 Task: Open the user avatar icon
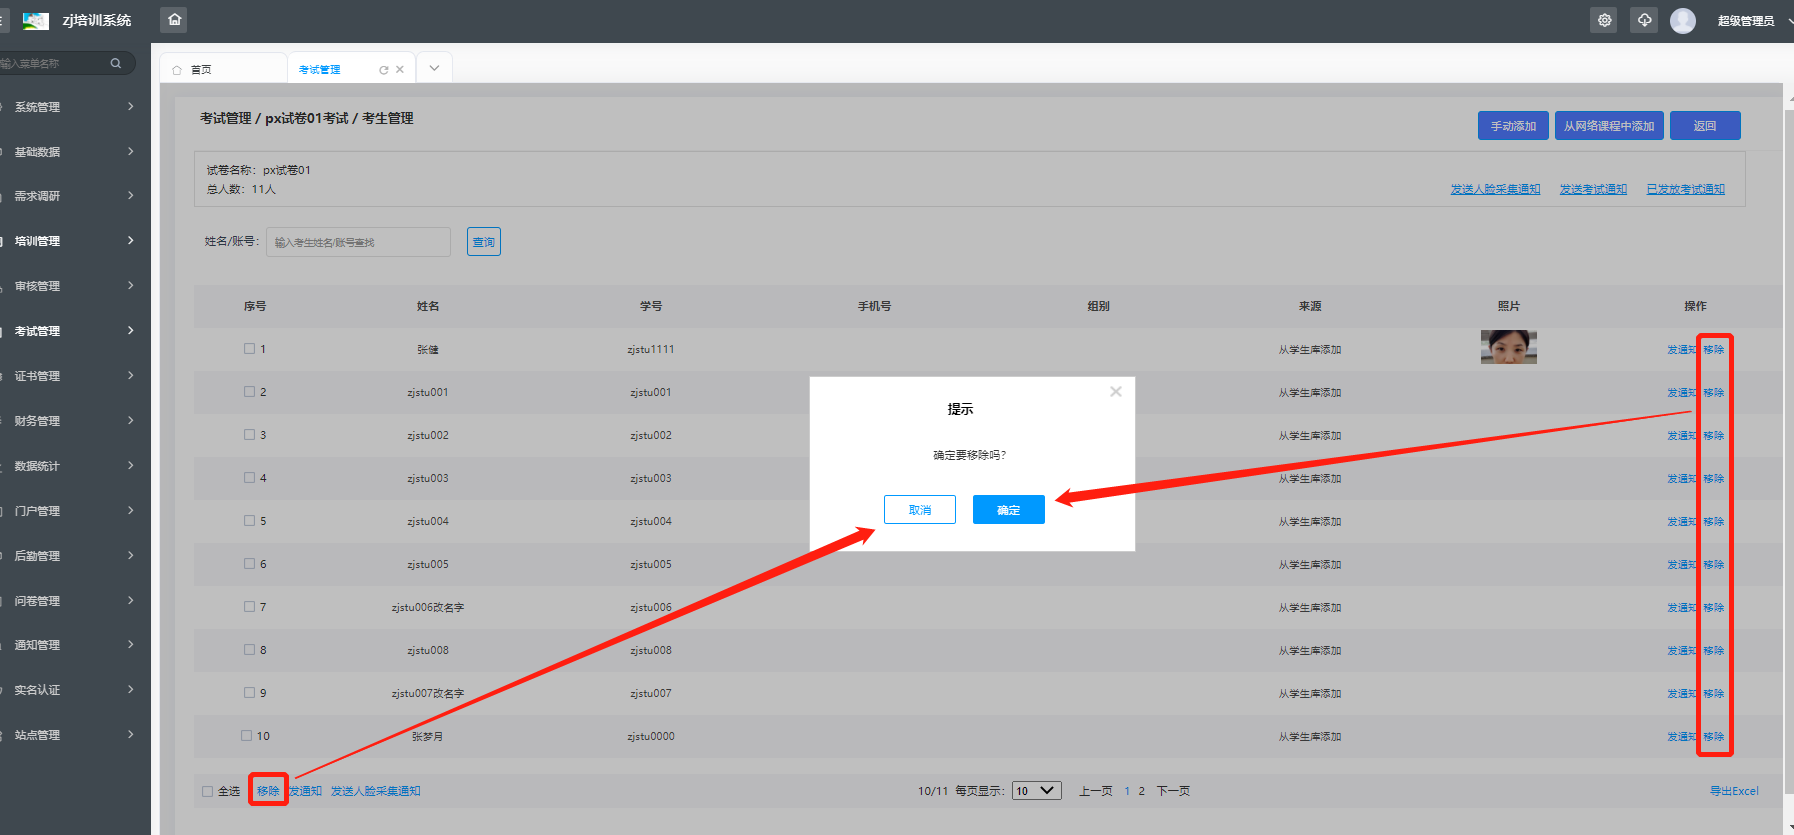(x=1683, y=20)
